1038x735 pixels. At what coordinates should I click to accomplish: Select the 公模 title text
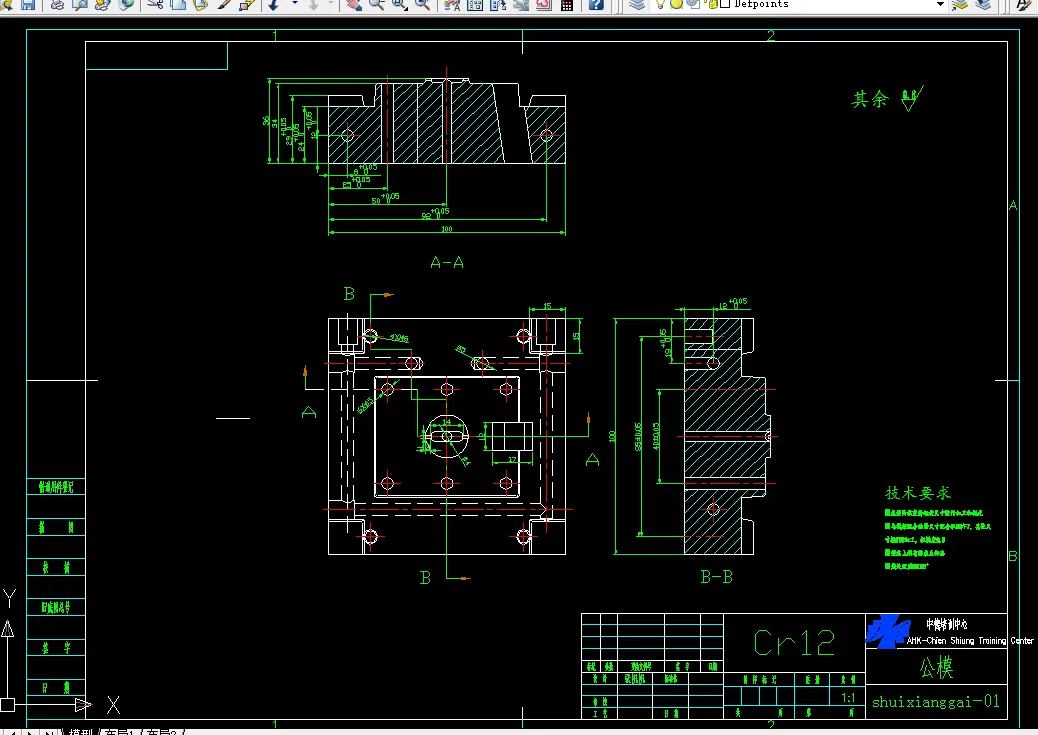pos(937,667)
